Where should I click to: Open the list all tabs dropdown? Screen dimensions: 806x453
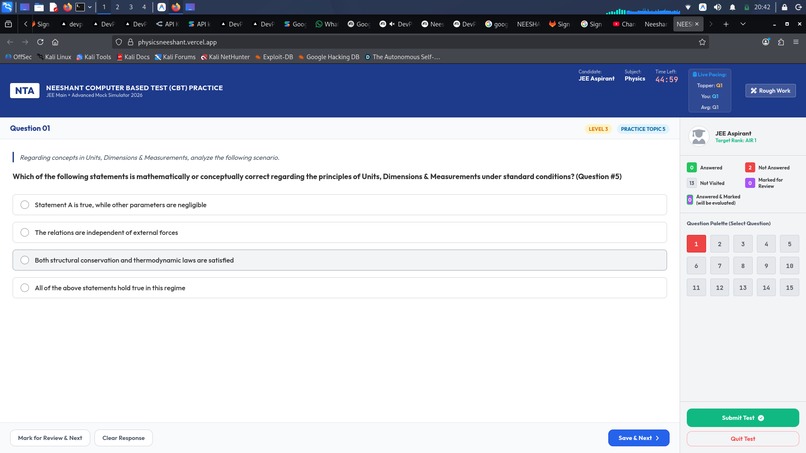tap(743, 24)
